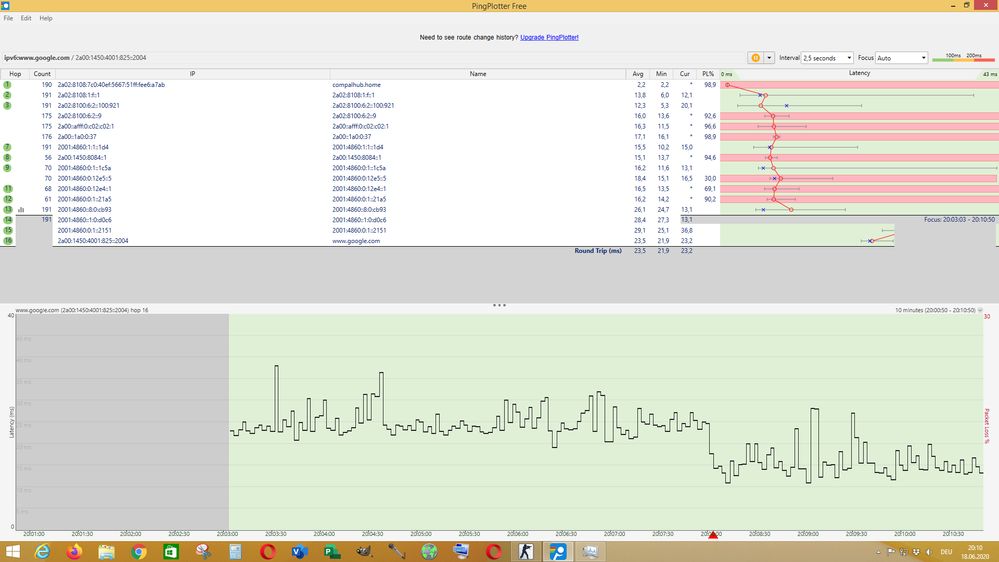Select hop 2 green badge

tap(8, 95)
